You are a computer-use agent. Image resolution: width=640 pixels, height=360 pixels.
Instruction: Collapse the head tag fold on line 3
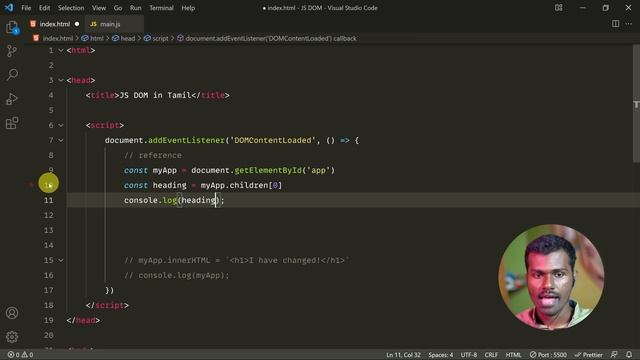(x=61, y=80)
